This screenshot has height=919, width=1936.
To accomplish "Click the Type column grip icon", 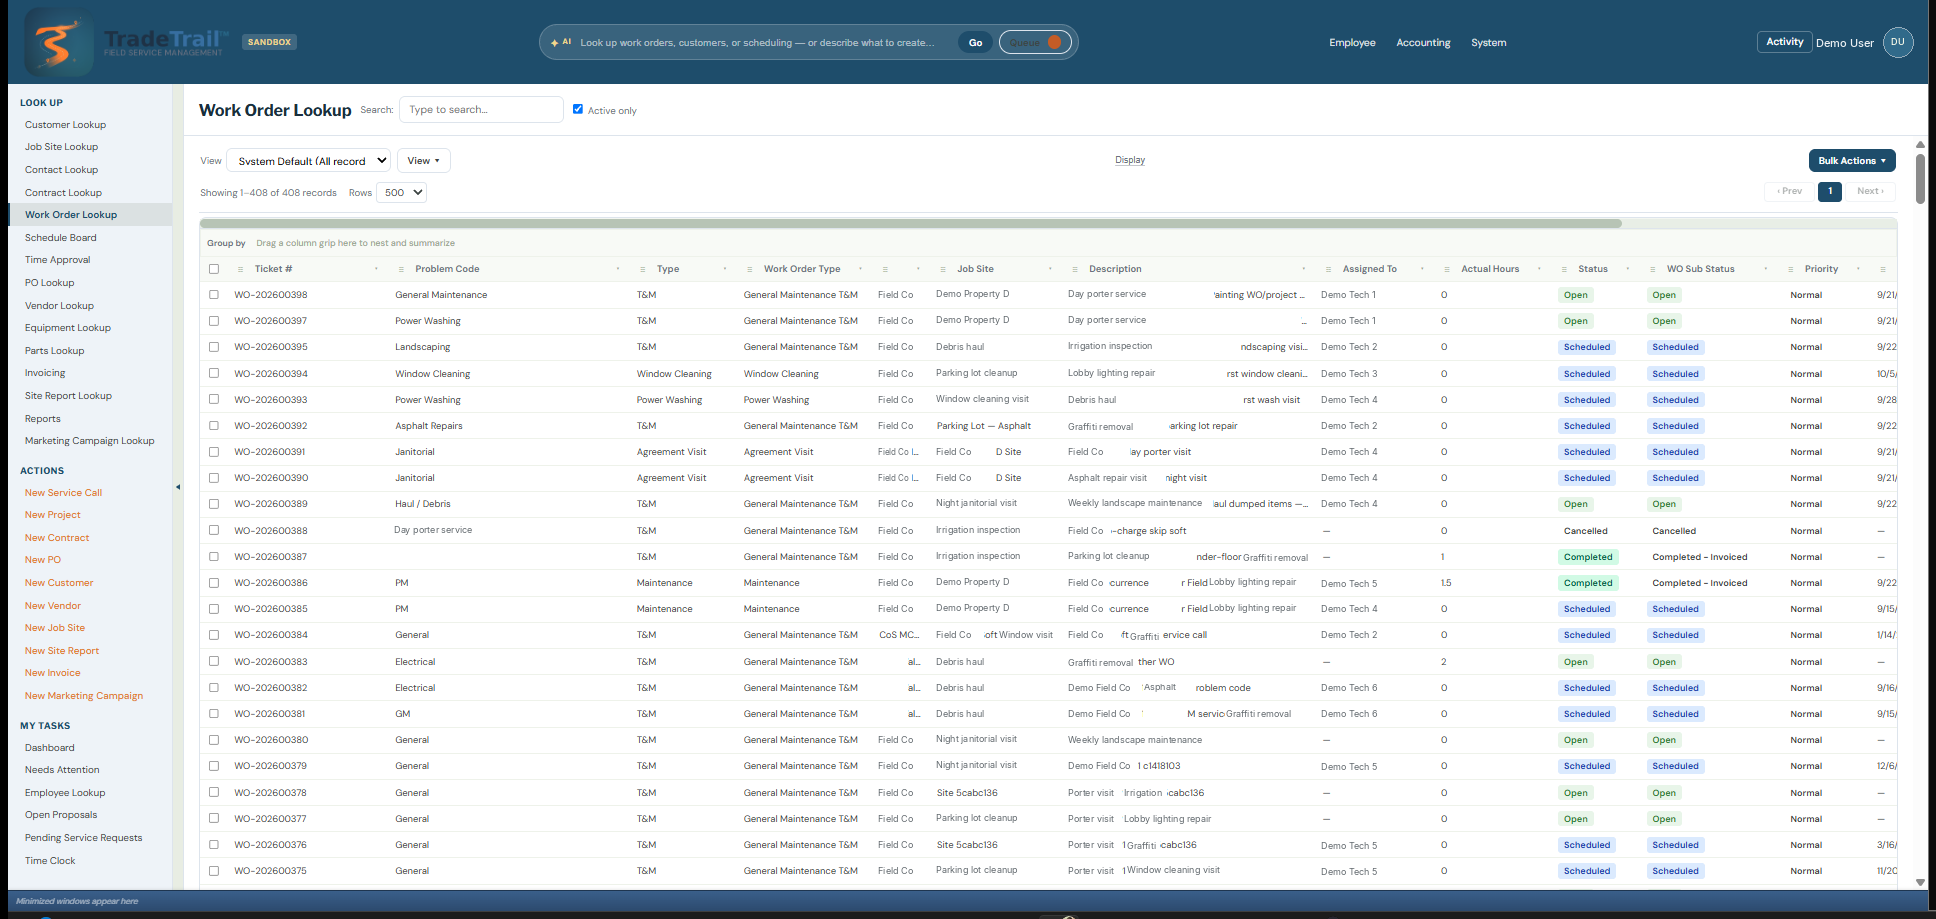I will [643, 269].
